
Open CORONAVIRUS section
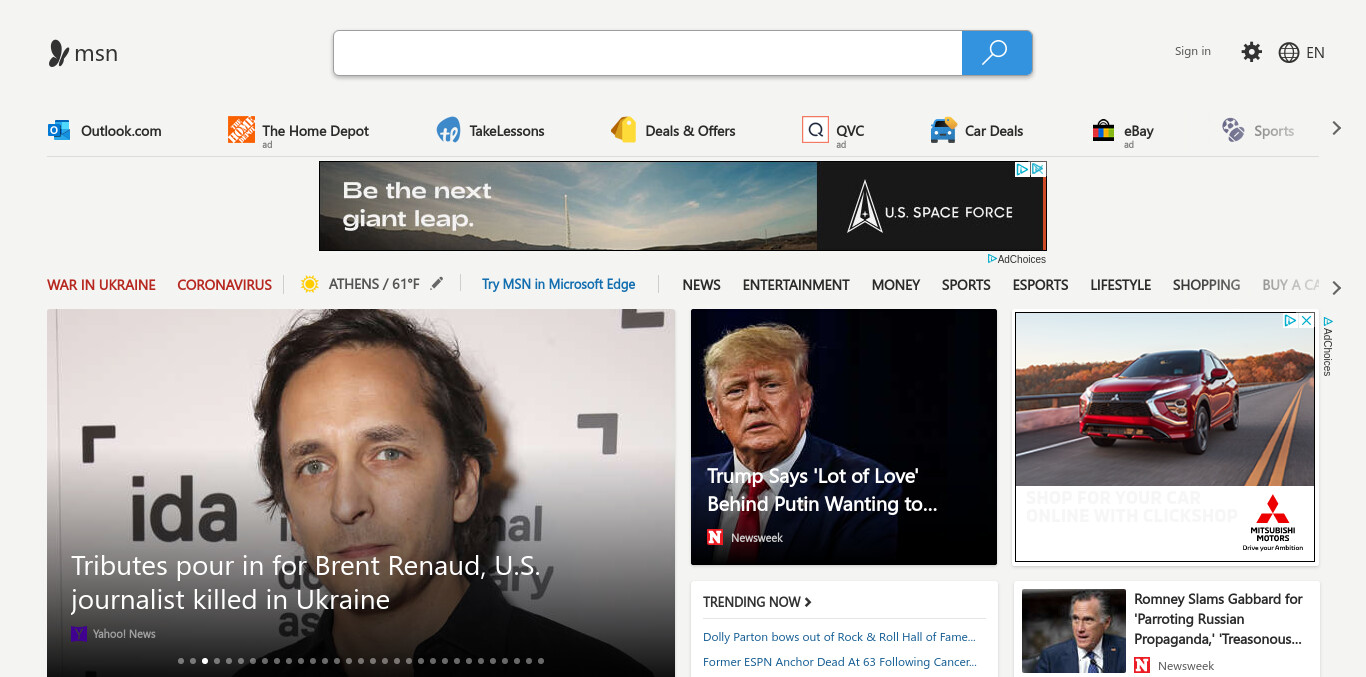point(224,285)
